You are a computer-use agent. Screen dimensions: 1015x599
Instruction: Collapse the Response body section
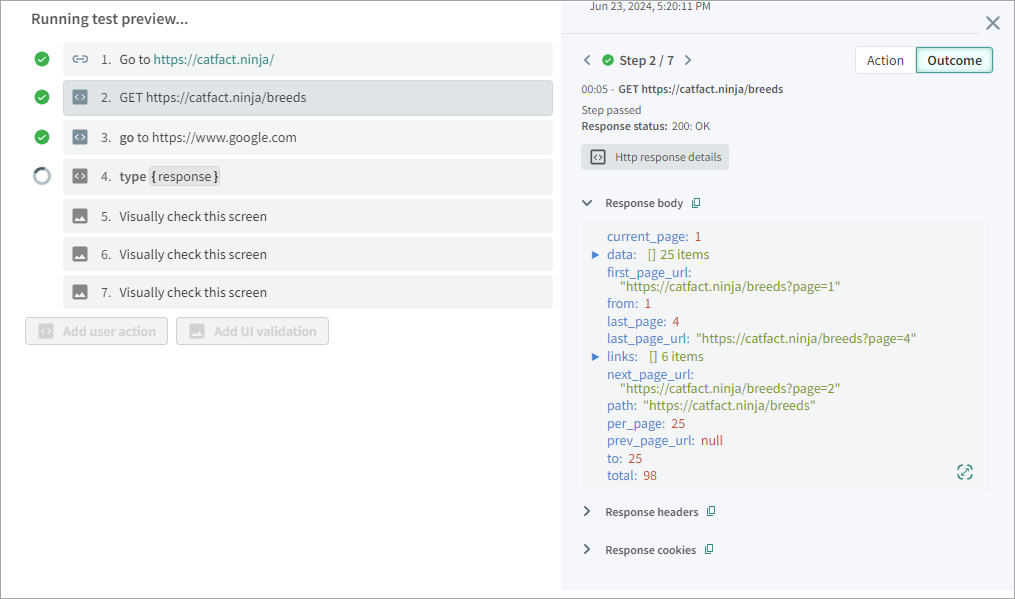pyautogui.click(x=587, y=203)
